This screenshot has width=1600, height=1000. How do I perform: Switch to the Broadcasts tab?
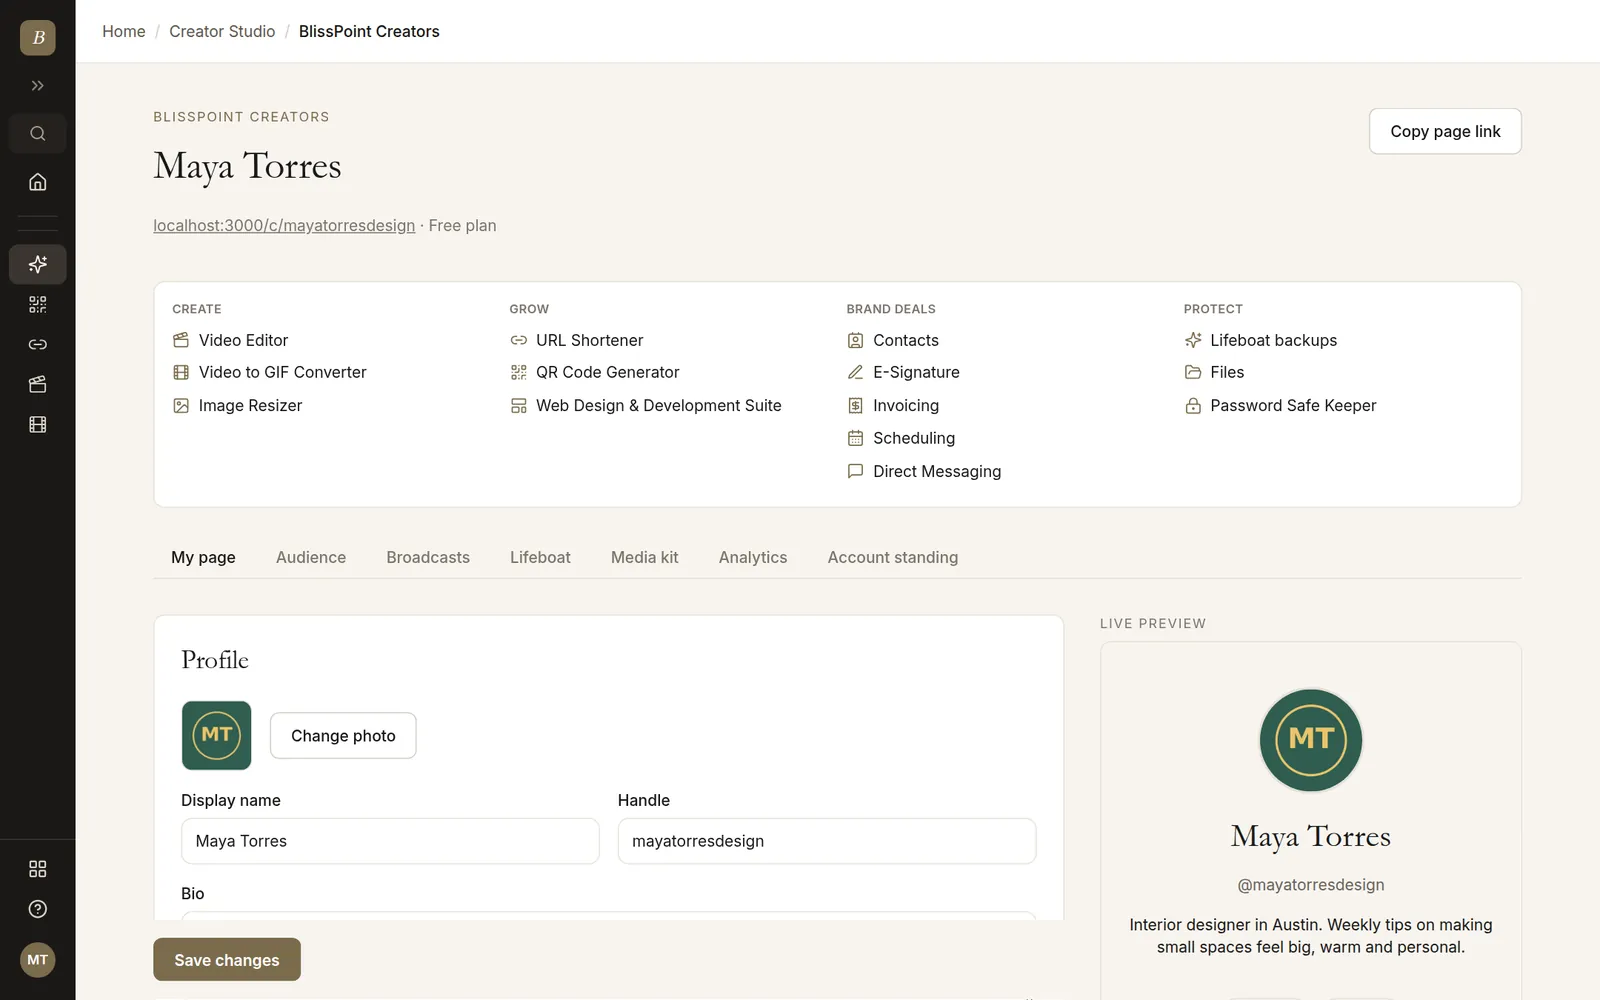click(x=428, y=557)
